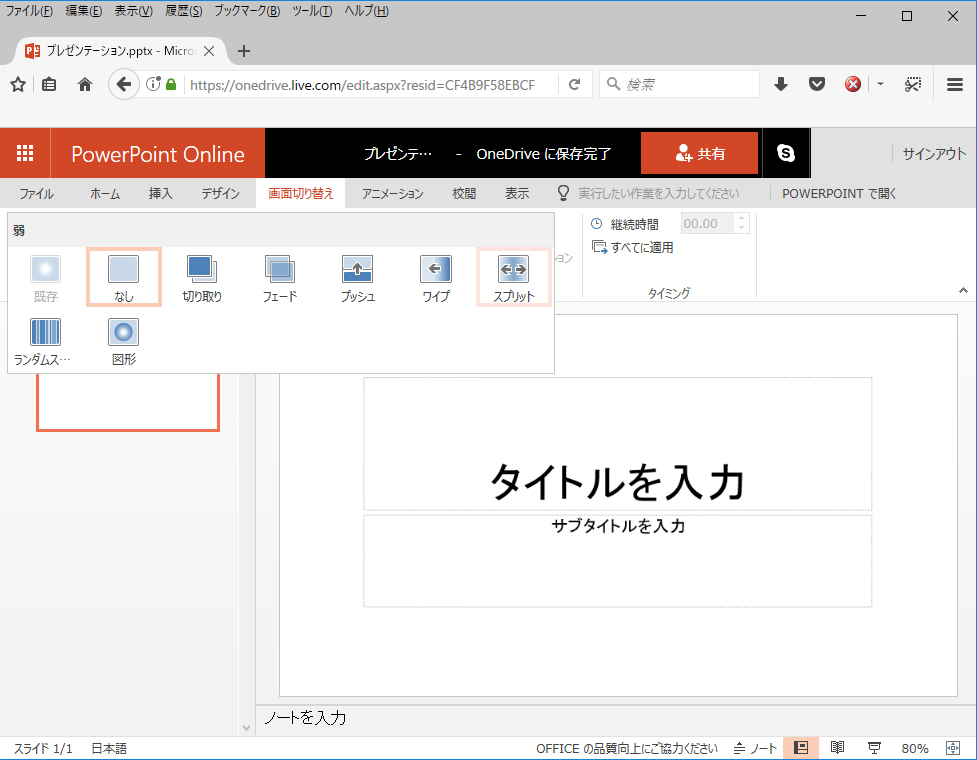Switch to reading view
Screen dimensions: 977x760
tap(837, 748)
